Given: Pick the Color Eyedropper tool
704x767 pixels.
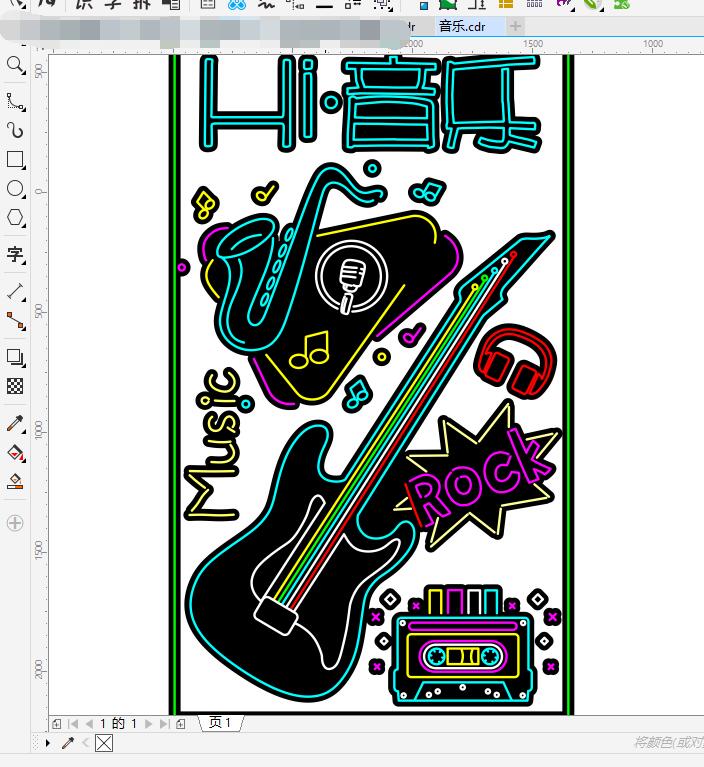Looking at the screenshot, I should click(15, 424).
